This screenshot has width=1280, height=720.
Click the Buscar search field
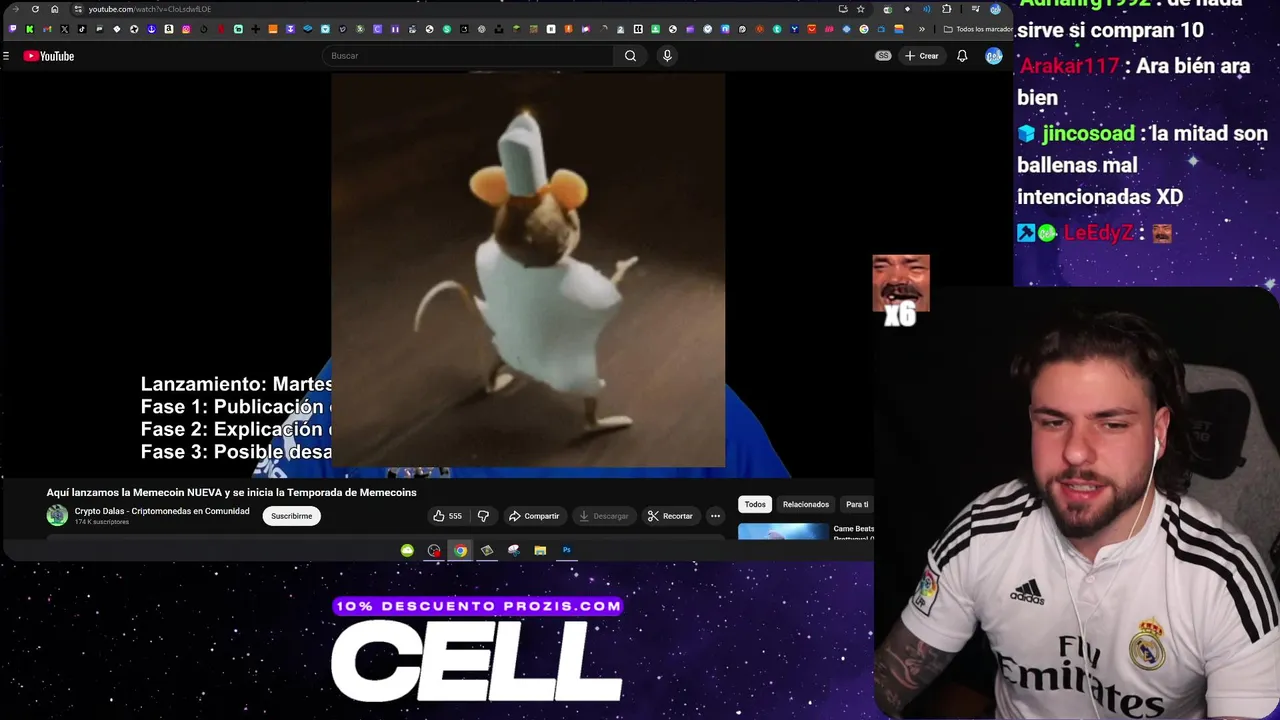(468, 56)
